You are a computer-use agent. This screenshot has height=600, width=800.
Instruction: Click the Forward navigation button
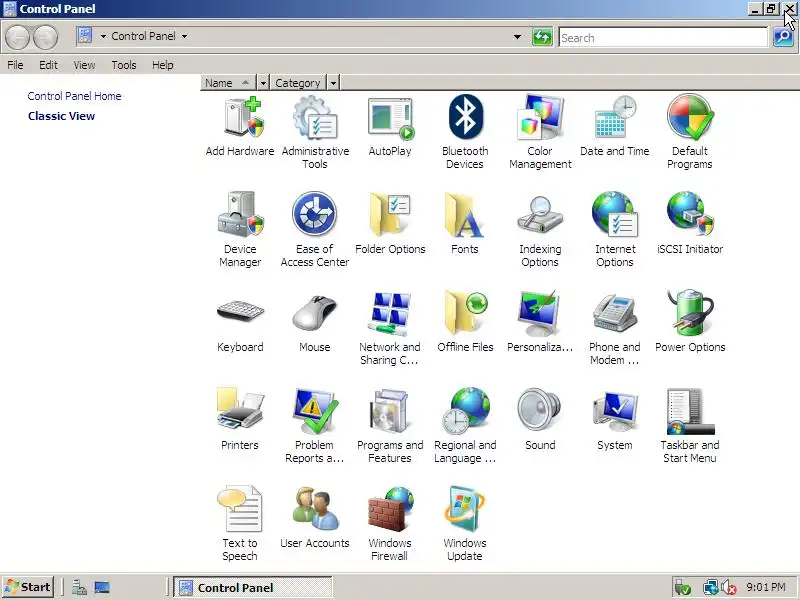coord(45,37)
